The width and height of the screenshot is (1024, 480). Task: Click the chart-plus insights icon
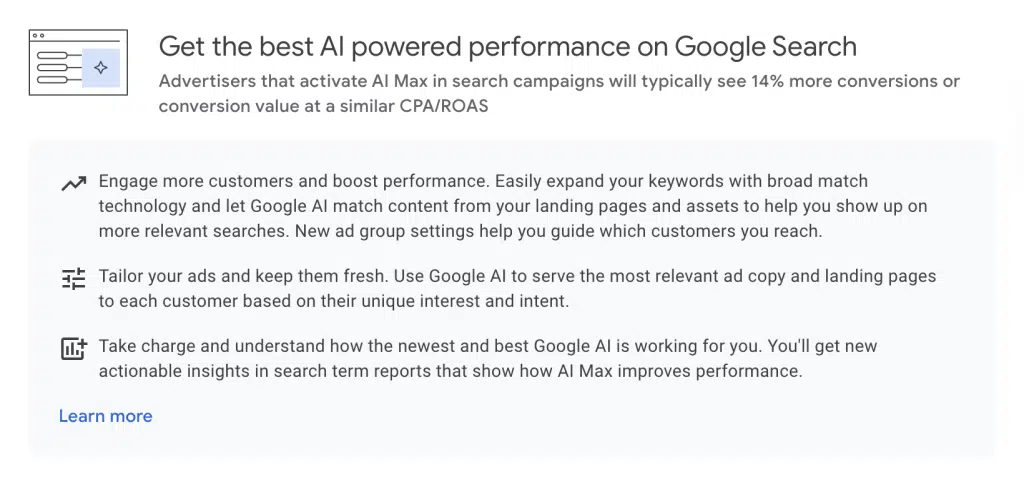74,348
